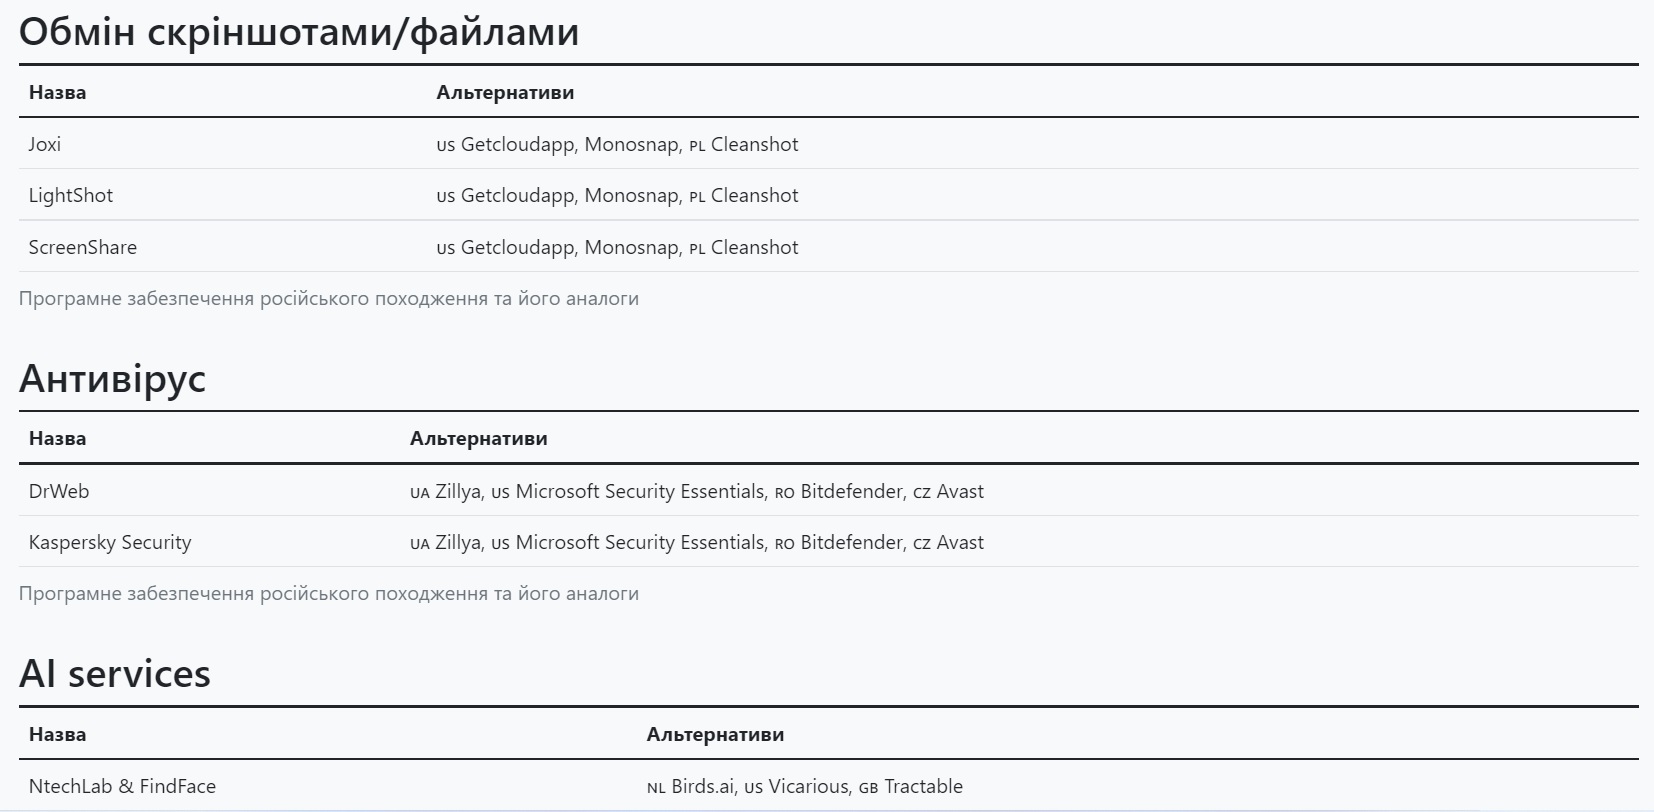Click Microsoft Security Essentials in Kaspersky row

(x=640, y=542)
